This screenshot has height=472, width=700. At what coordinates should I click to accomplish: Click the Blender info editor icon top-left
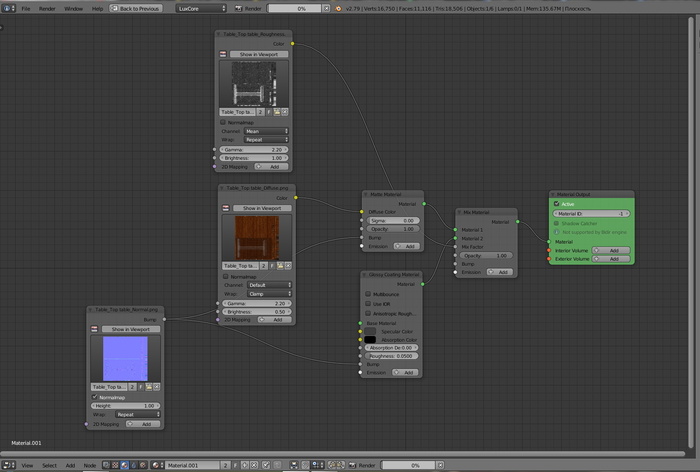click(8, 8)
